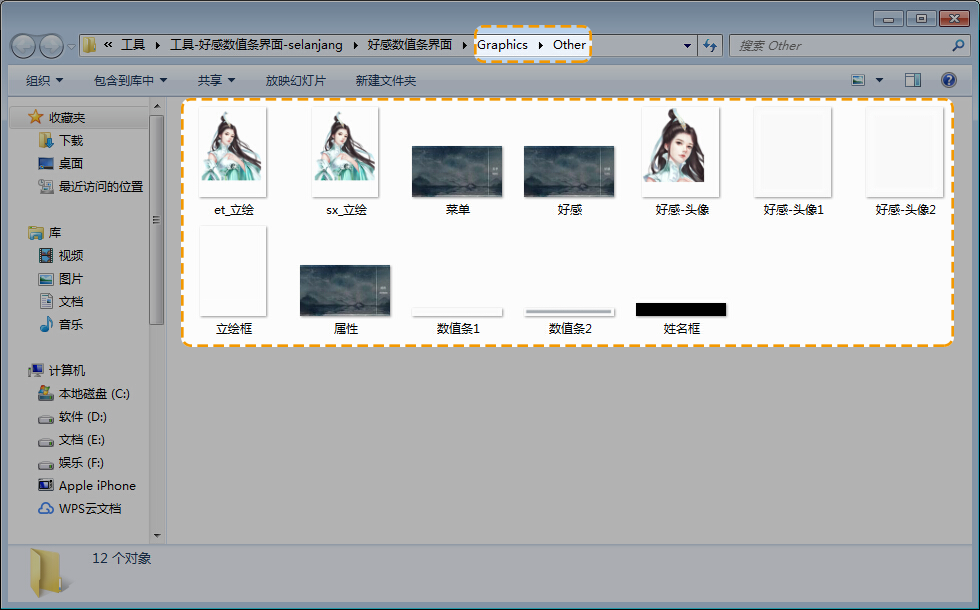This screenshot has width=980, height=610.
Task: Click 放映幻灯片 in the toolbar
Action: [x=296, y=81]
